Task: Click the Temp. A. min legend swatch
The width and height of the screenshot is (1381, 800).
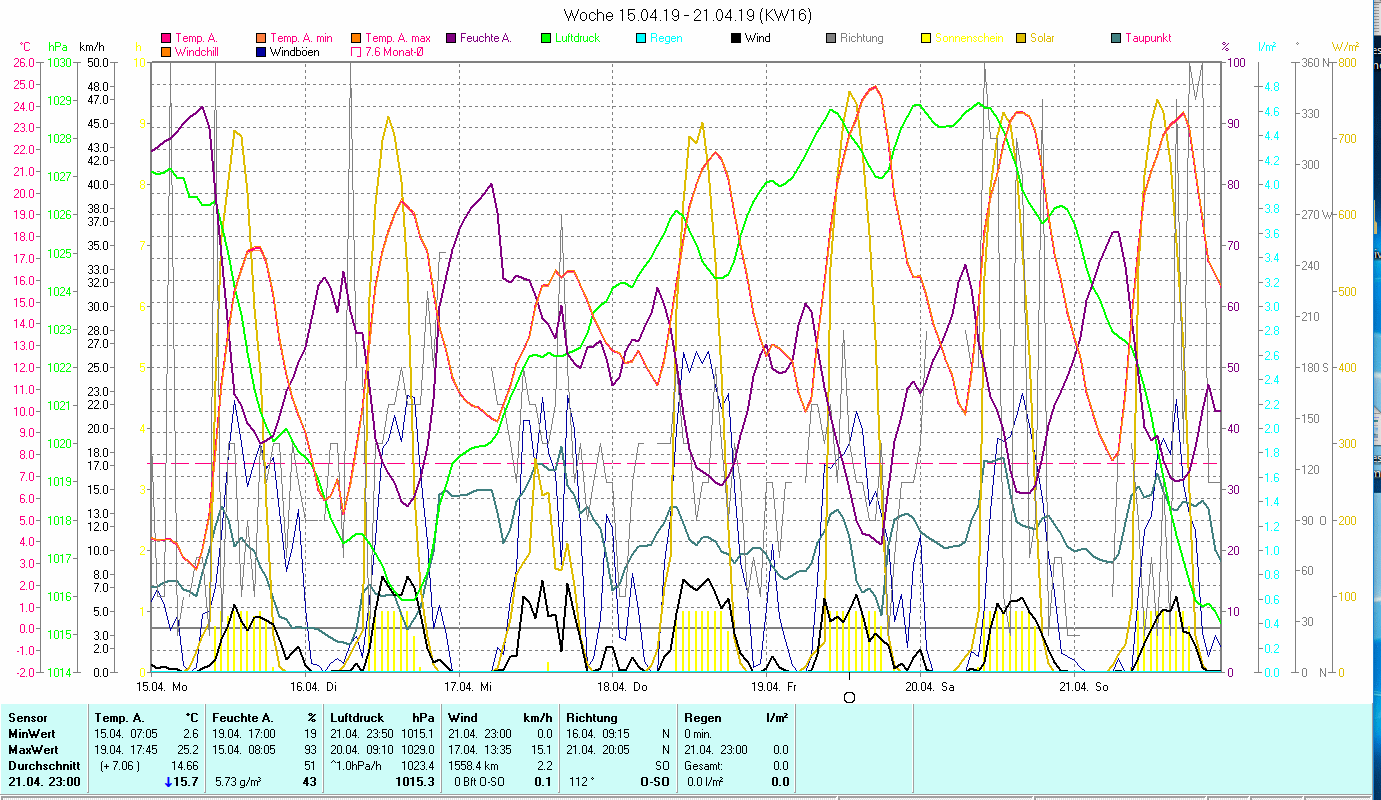Action: pyautogui.click(x=260, y=38)
